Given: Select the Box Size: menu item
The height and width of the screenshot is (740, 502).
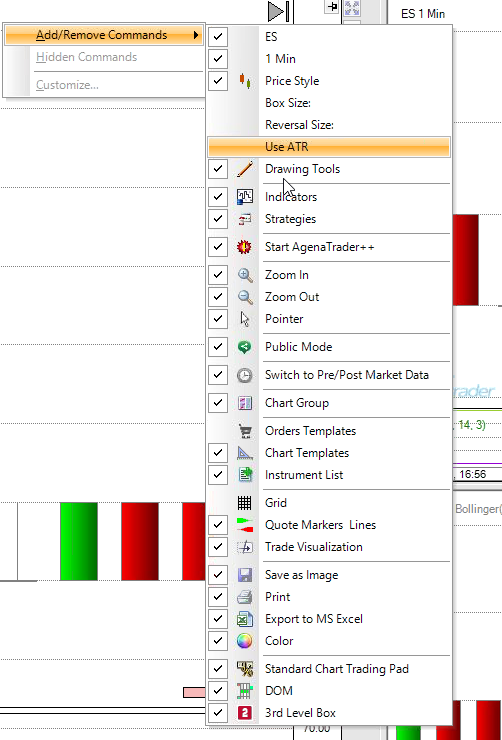Looking at the screenshot, I should 329,103.
